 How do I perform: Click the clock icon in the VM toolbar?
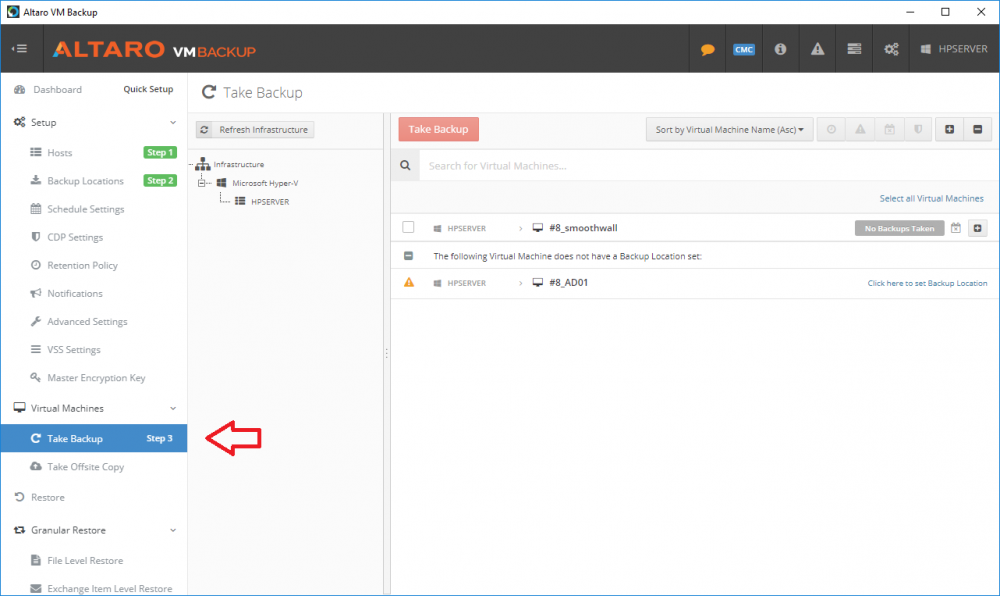point(831,129)
